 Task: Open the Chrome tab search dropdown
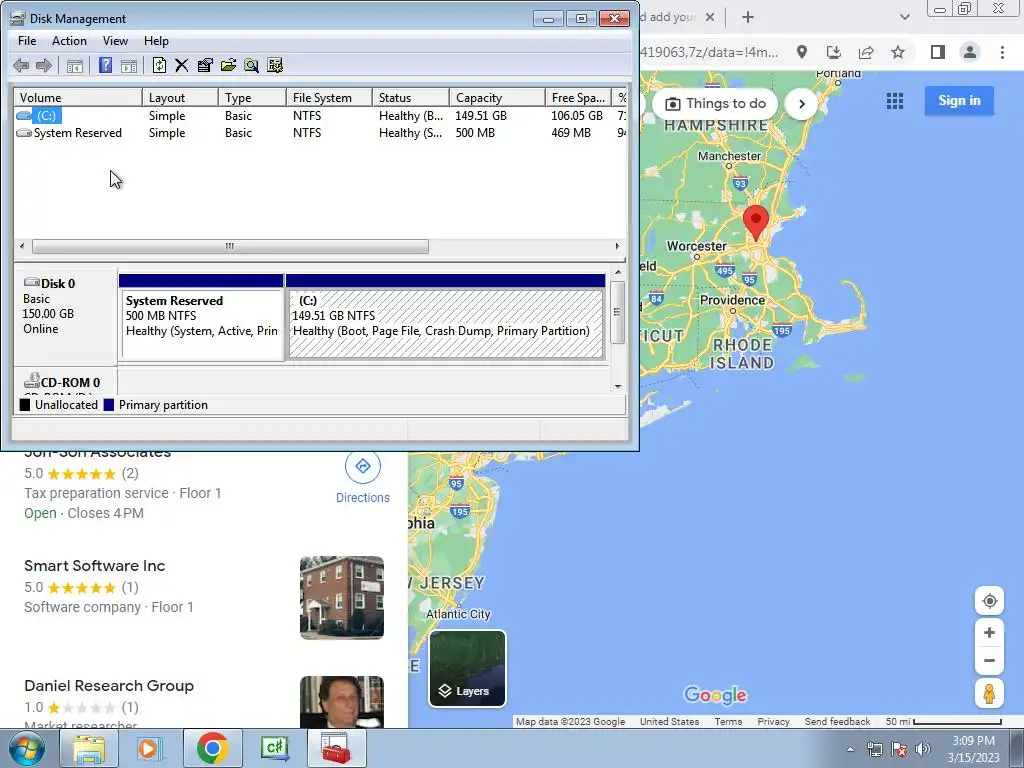tap(904, 17)
